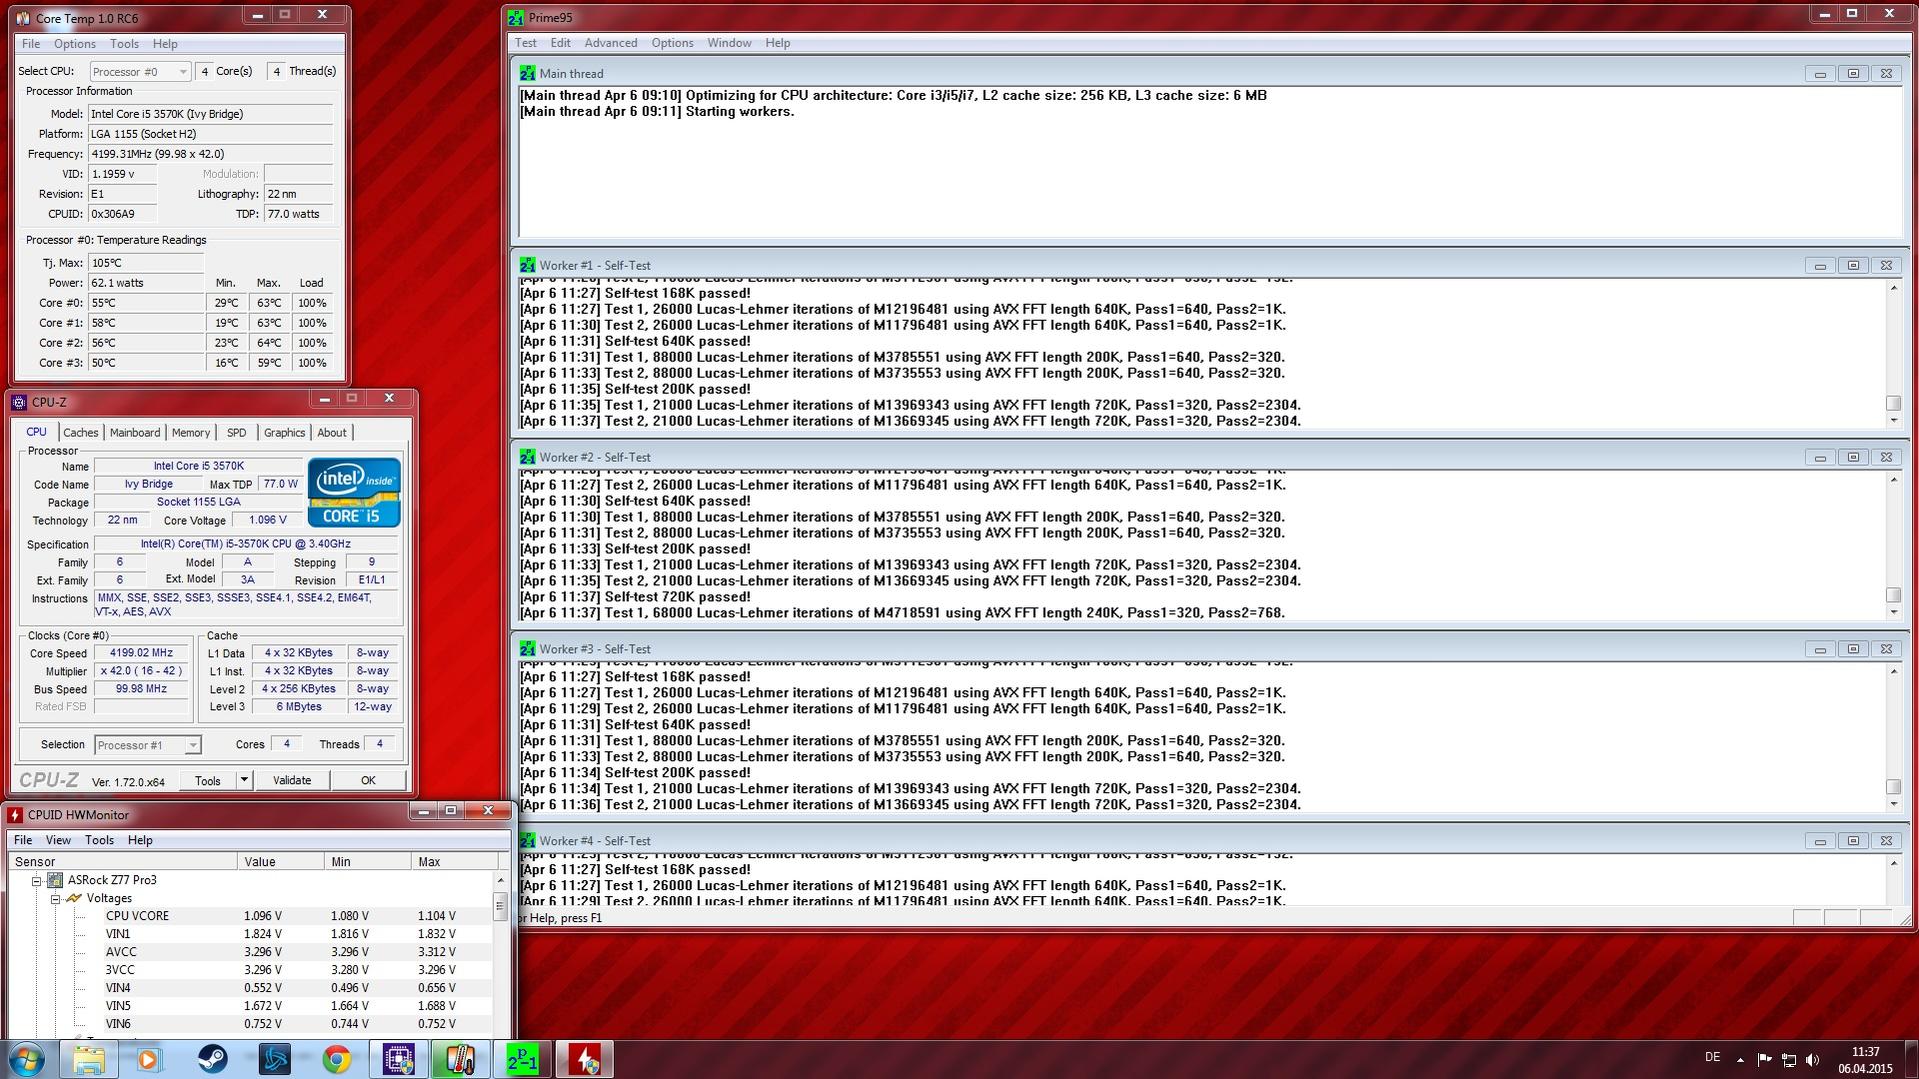Screen dimensions: 1919x1079
Task: Click scroll-up arrow in Worker #1 window
Action: (x=1893, y=288)
